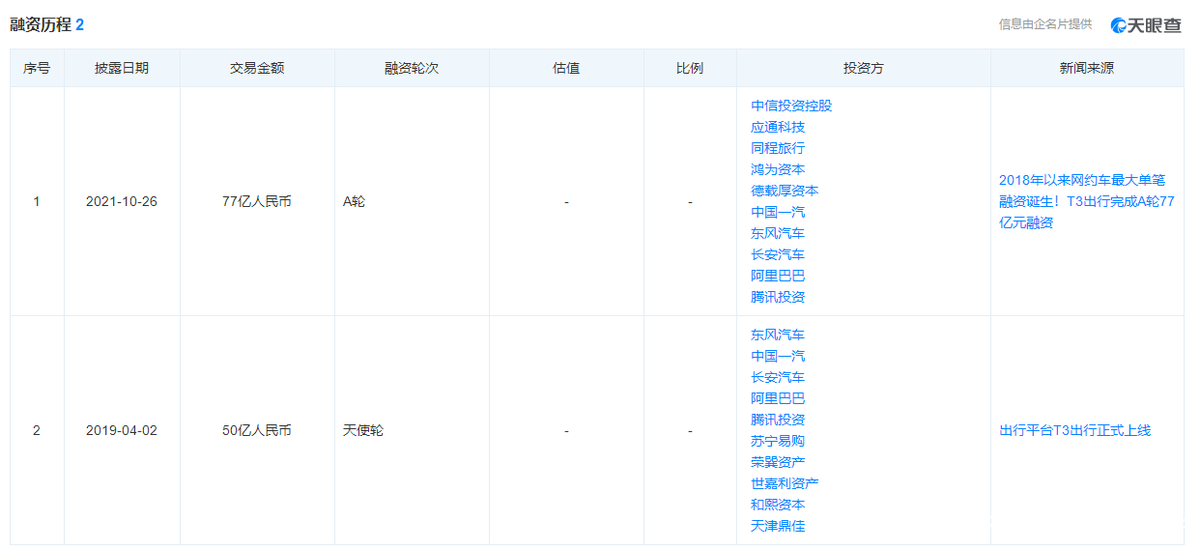Open the 应通科技 investor link
The height and width of the screenshot is (556, 1200).
pyautogui.click(x=778, y=127)
